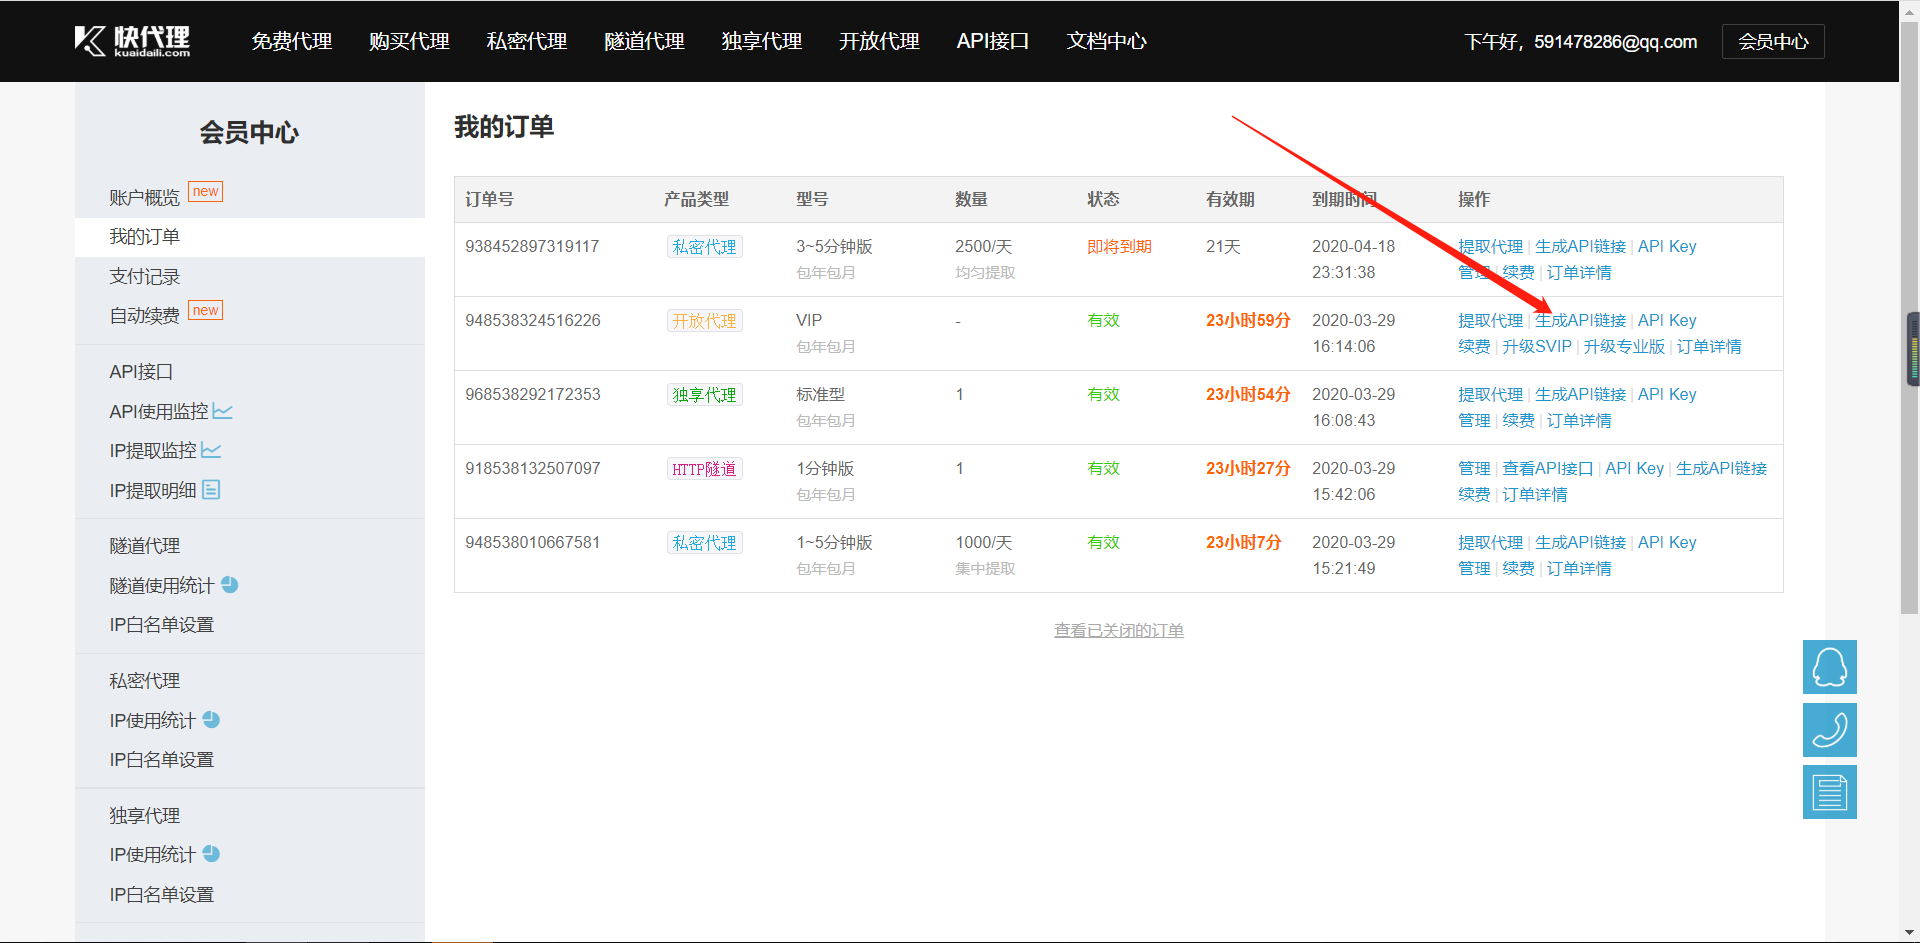This screenshot has width=1920, height=943.
Task: Click 查看已关闭的订单 link
Action: (1118, 629)
